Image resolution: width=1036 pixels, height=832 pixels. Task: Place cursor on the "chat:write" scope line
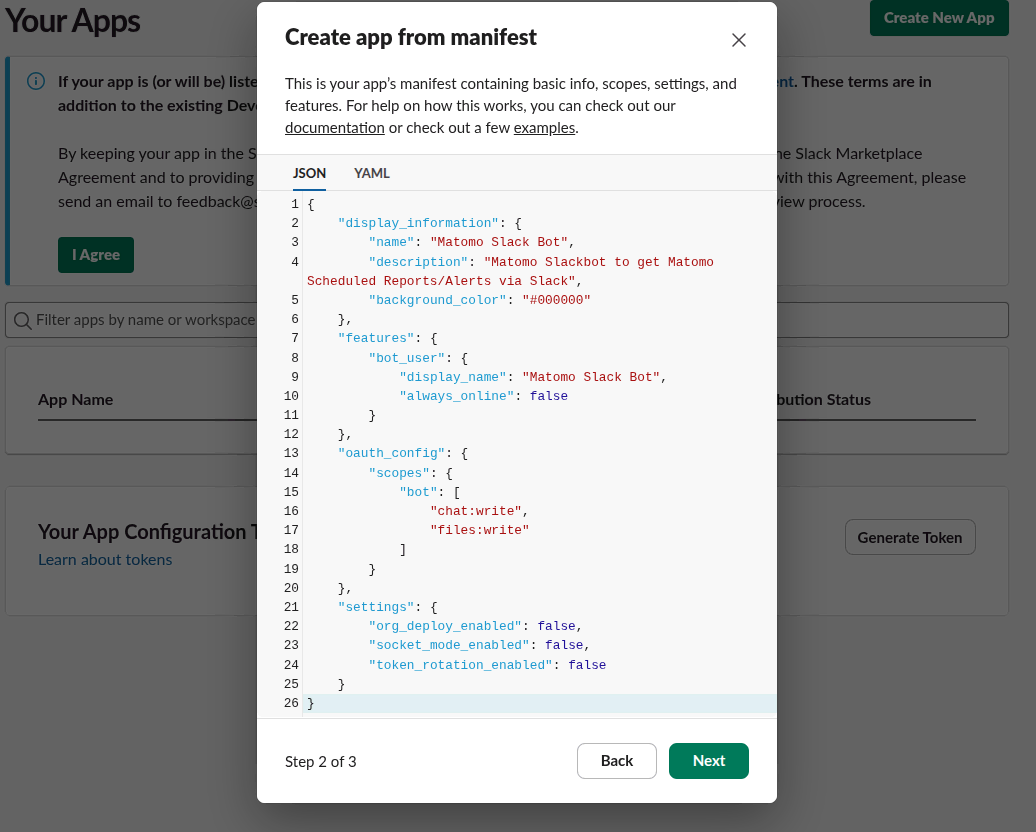tap(476, 511)
